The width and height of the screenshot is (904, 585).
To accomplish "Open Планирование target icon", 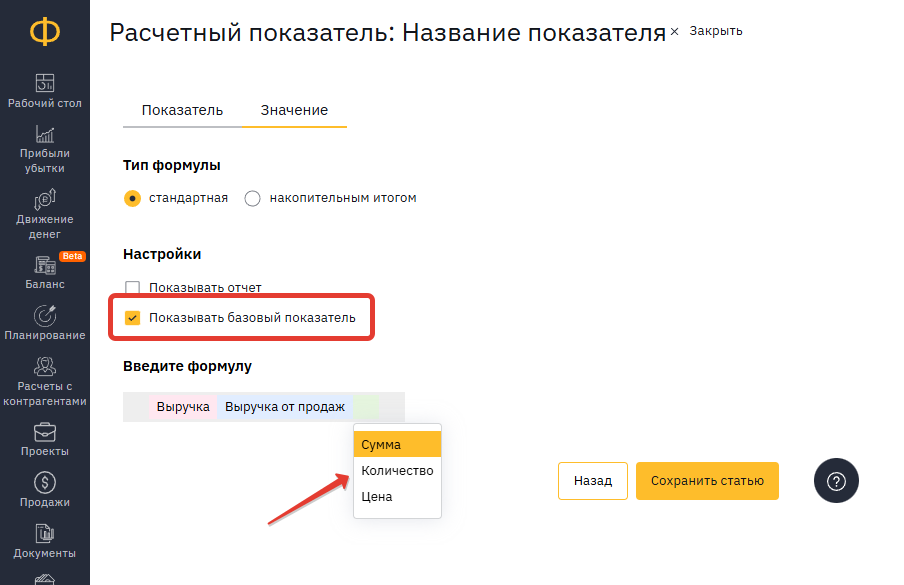I will (x=45, y=315).
